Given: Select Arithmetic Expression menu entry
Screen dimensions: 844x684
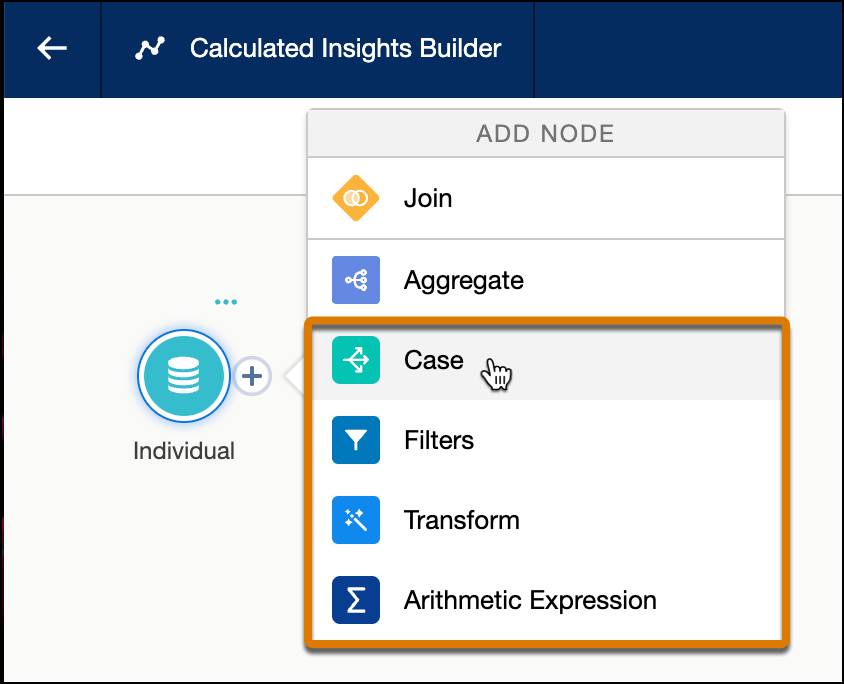Looking at the screenshot, I should point(546,600).
